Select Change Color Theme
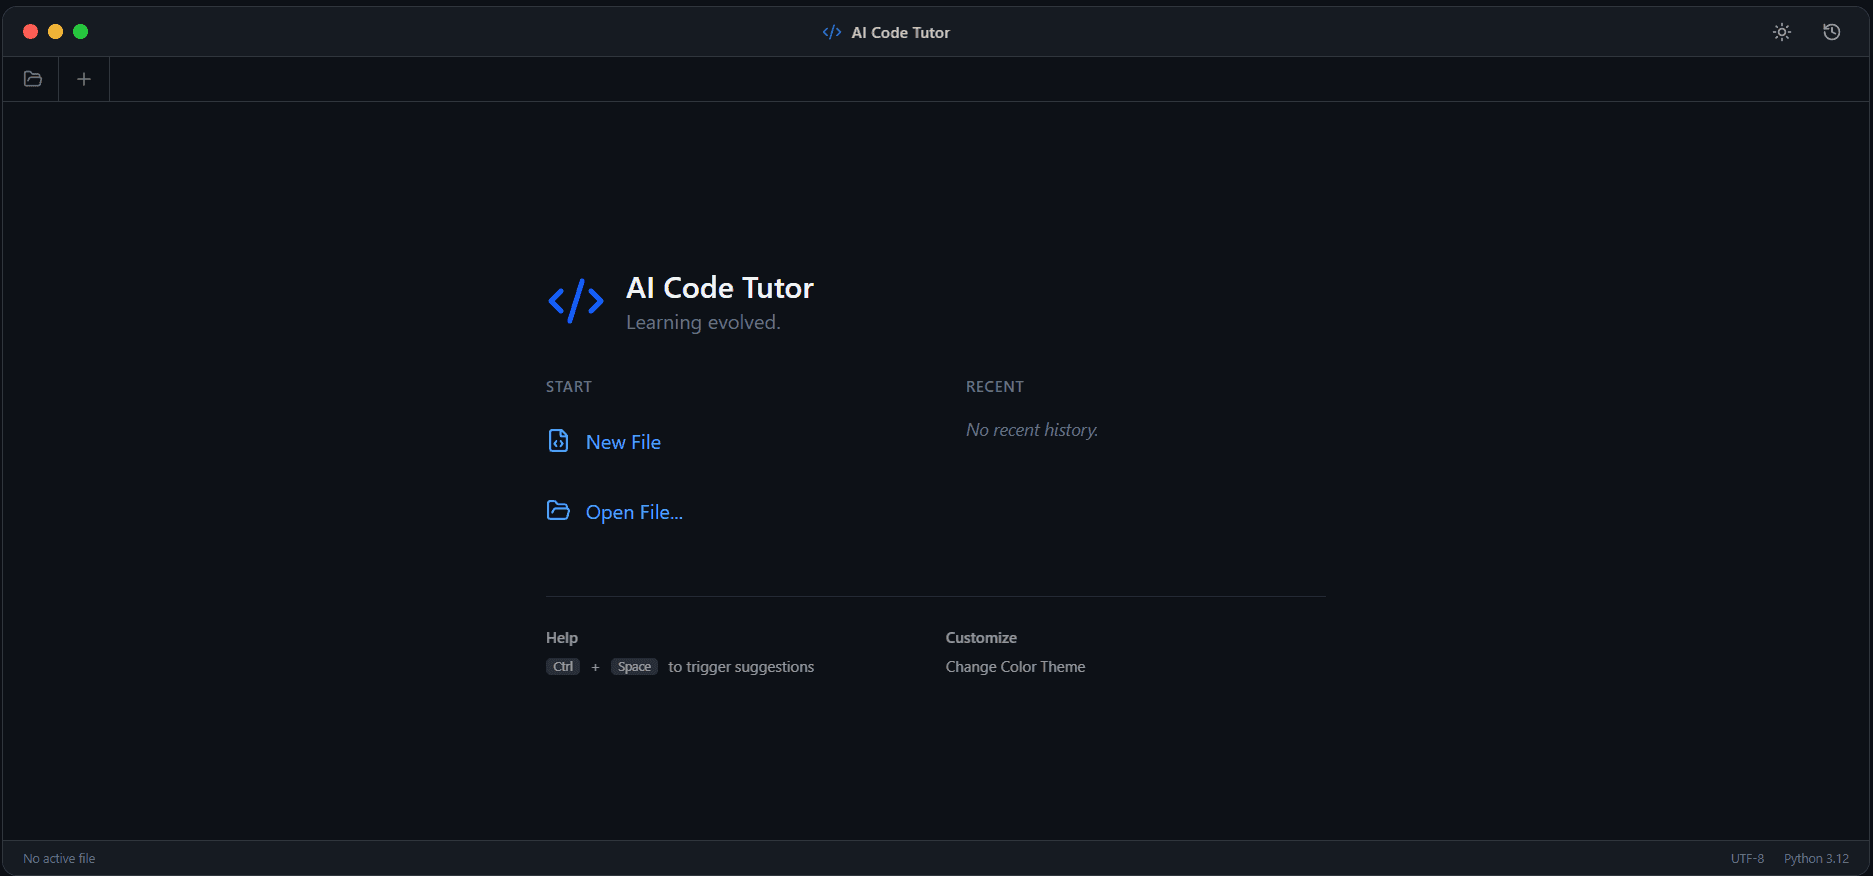Image resolution: width=1873 pixels, height=876 pixels. coord(1015,667)
